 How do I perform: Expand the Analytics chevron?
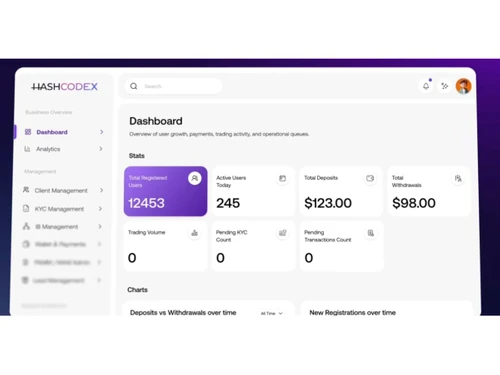(x=101, y=149)
